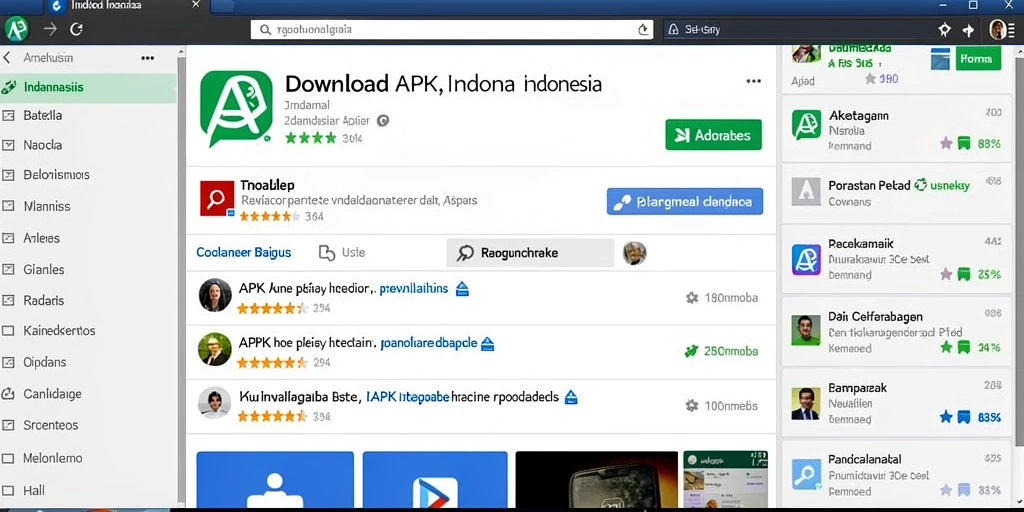Toggle the Melonlemo checkbox
1024x512 pixels.
[x=8, y=458]
